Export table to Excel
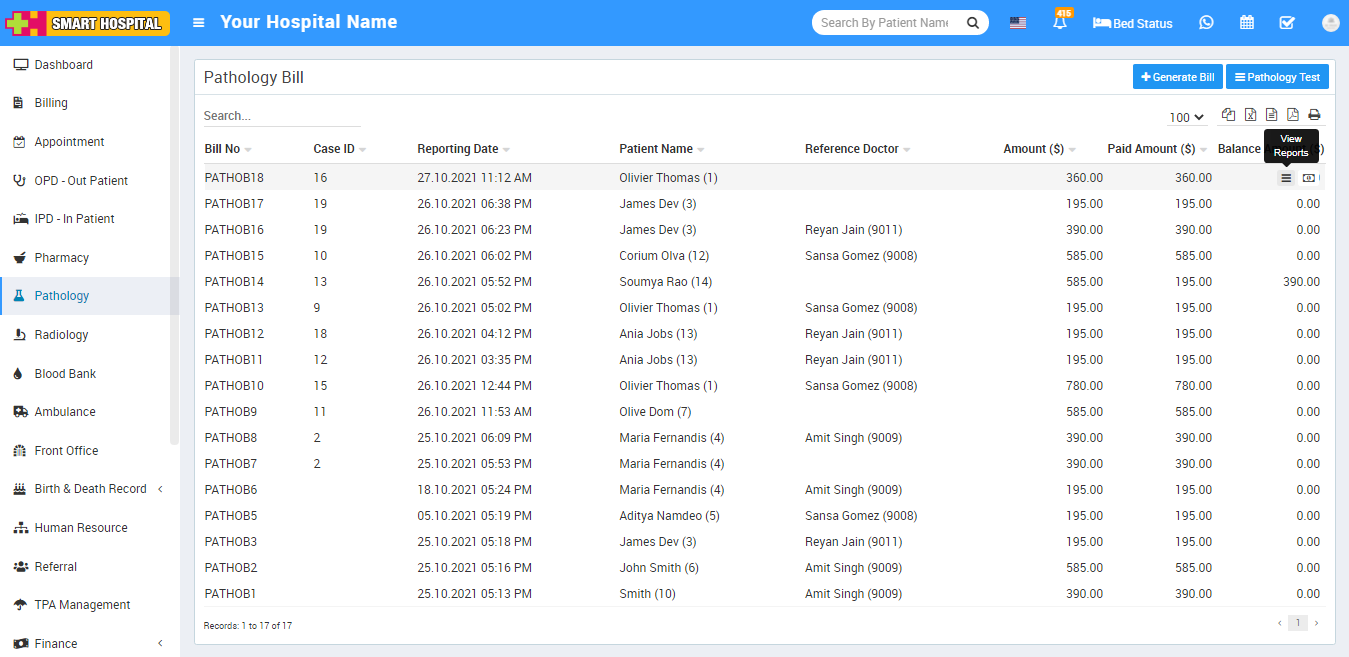The image size is (1349, 657). click(x=1250, y=115)
